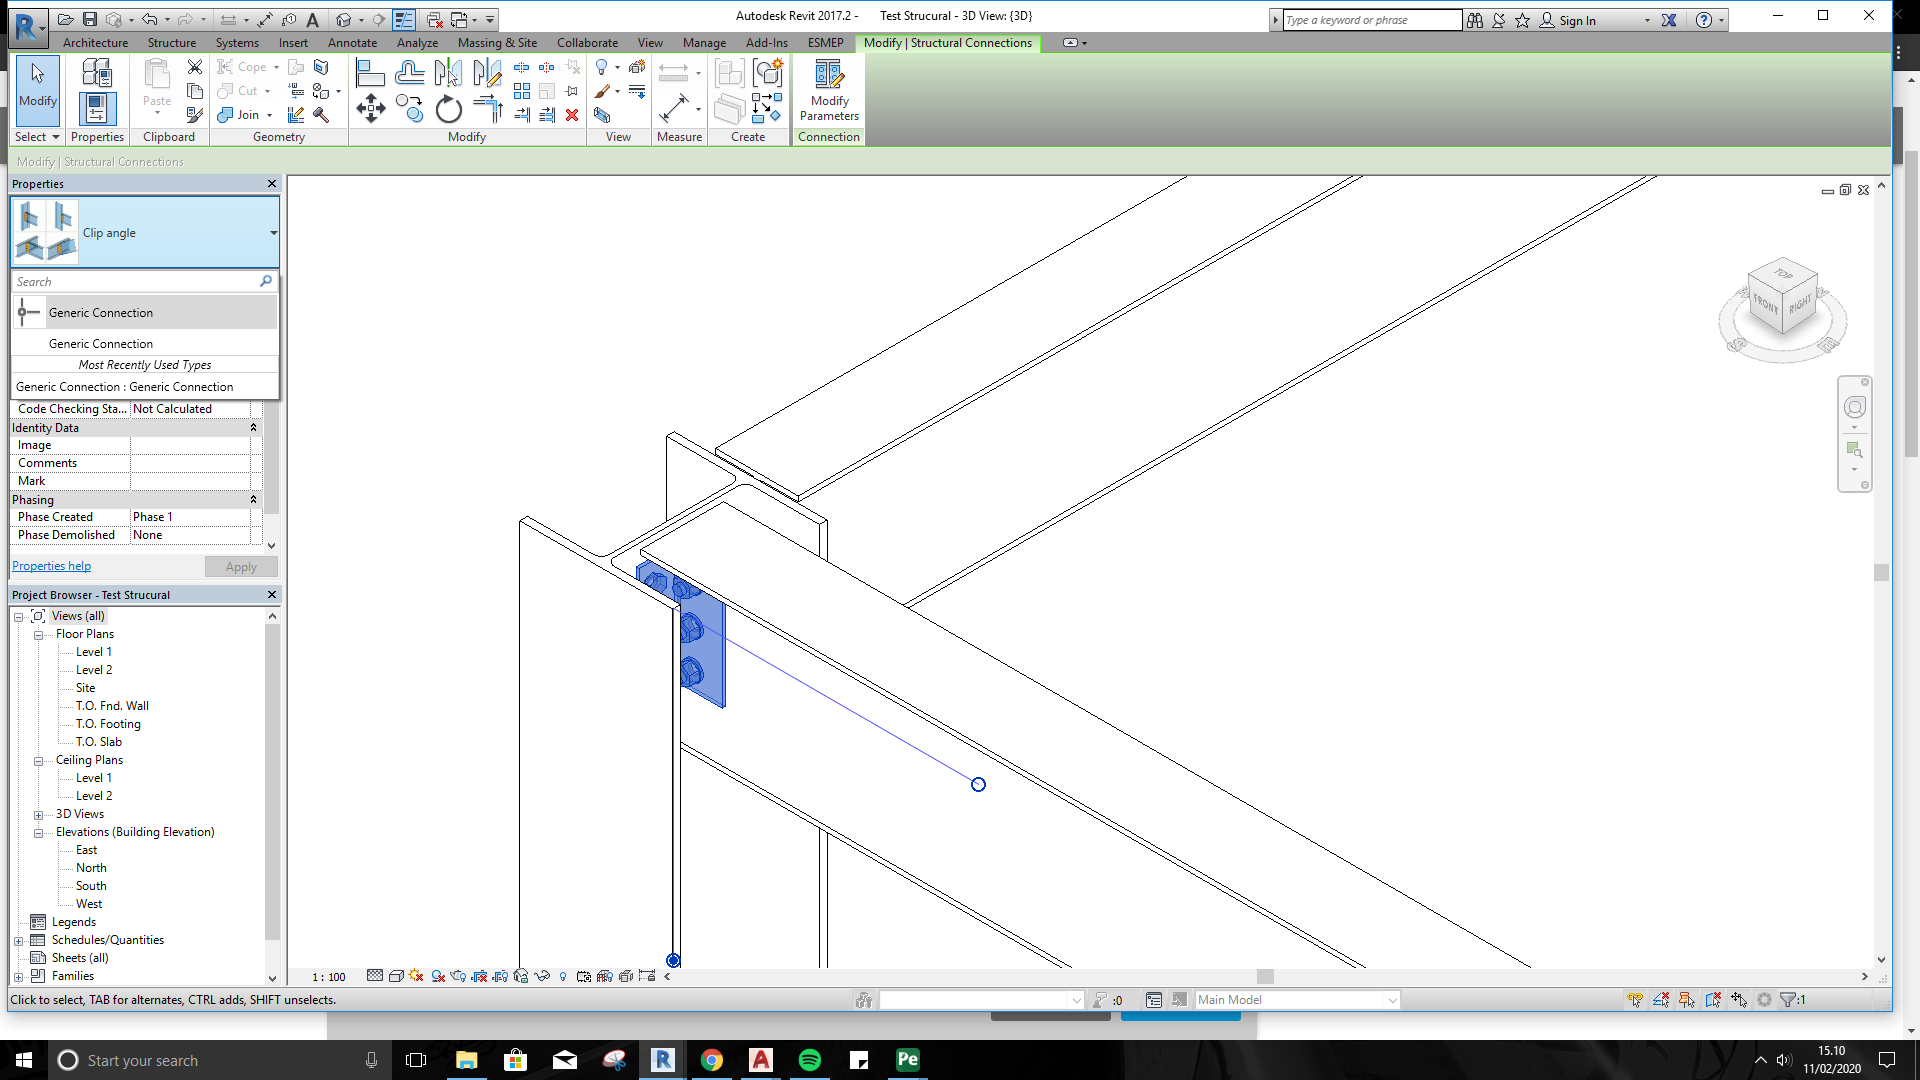Enable Reveal Hidden Elements lightbulb

pos(562,977)
